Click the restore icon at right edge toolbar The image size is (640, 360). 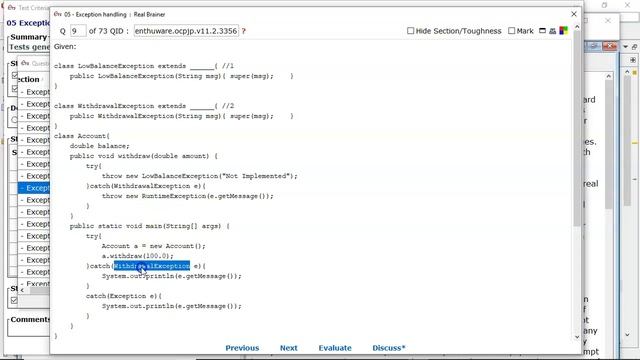pos(634,47)
